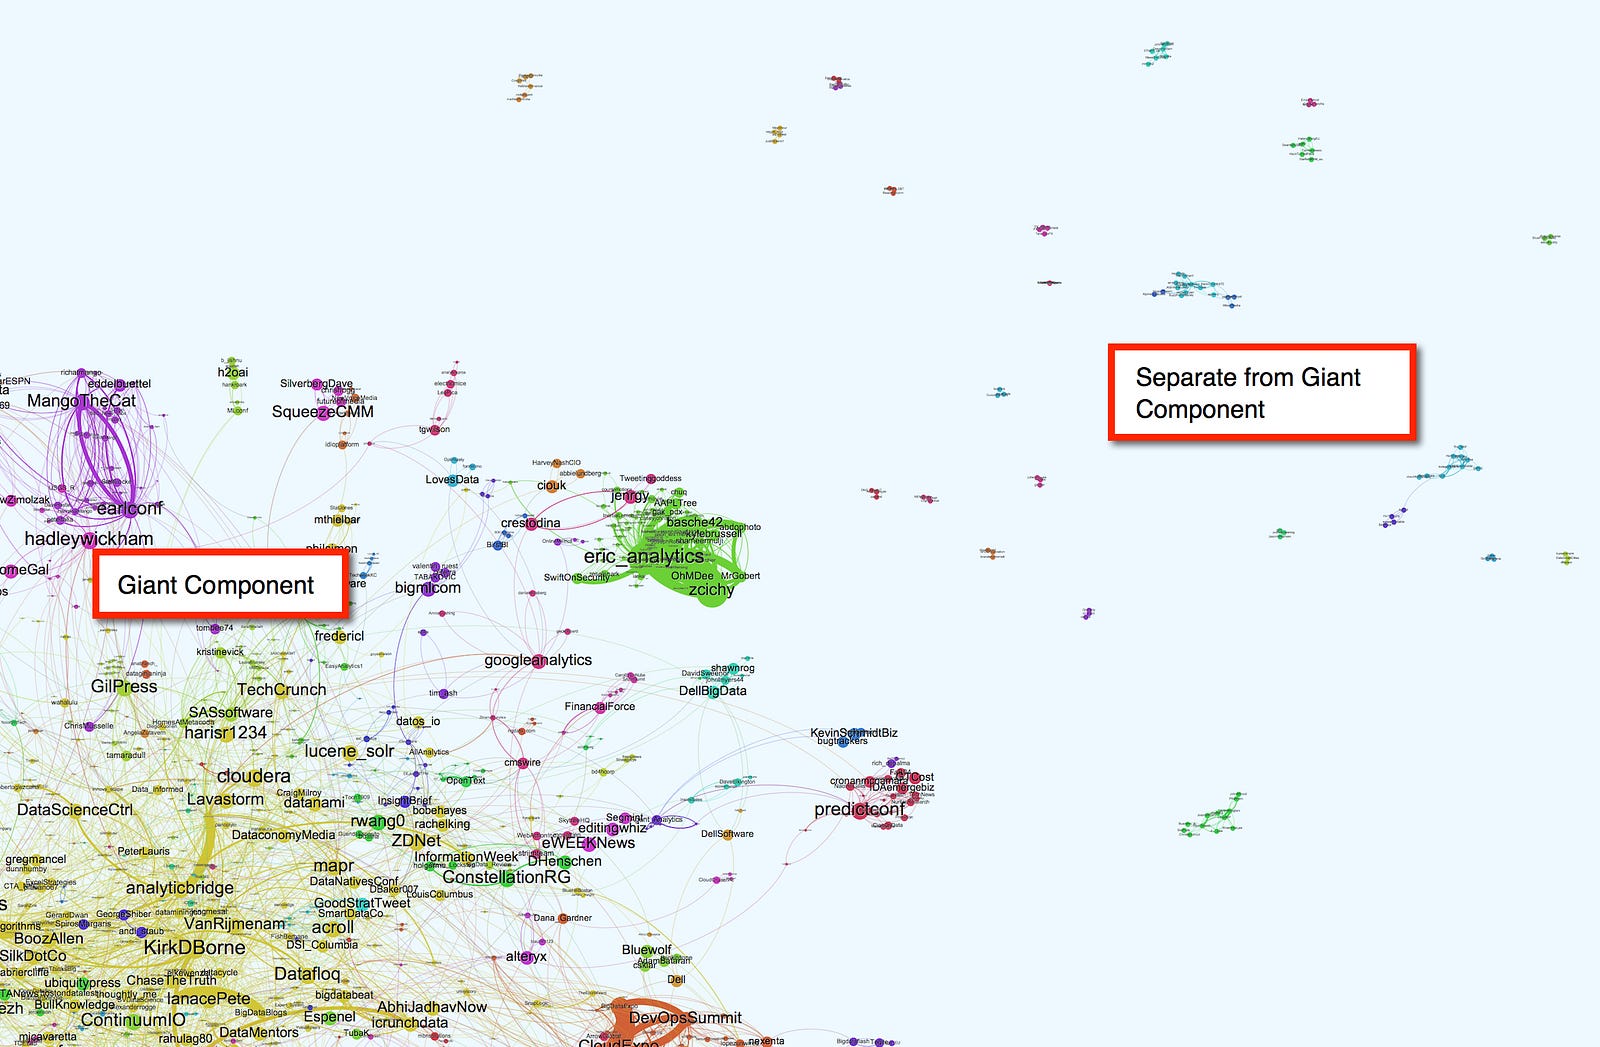Click the predictconf node label
Image resolution: width=1600 pixels, height=1047 pixels.
[859, 810]
